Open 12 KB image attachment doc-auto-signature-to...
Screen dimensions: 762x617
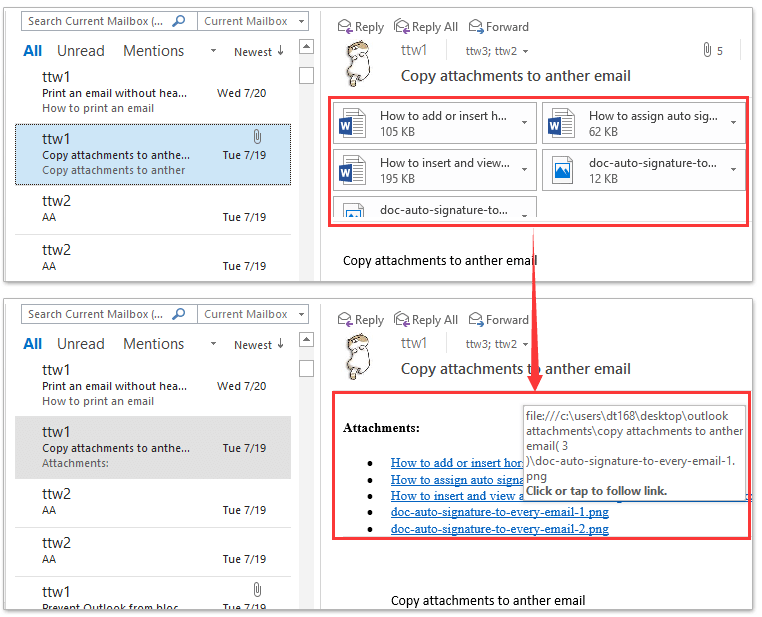[643, 170]
